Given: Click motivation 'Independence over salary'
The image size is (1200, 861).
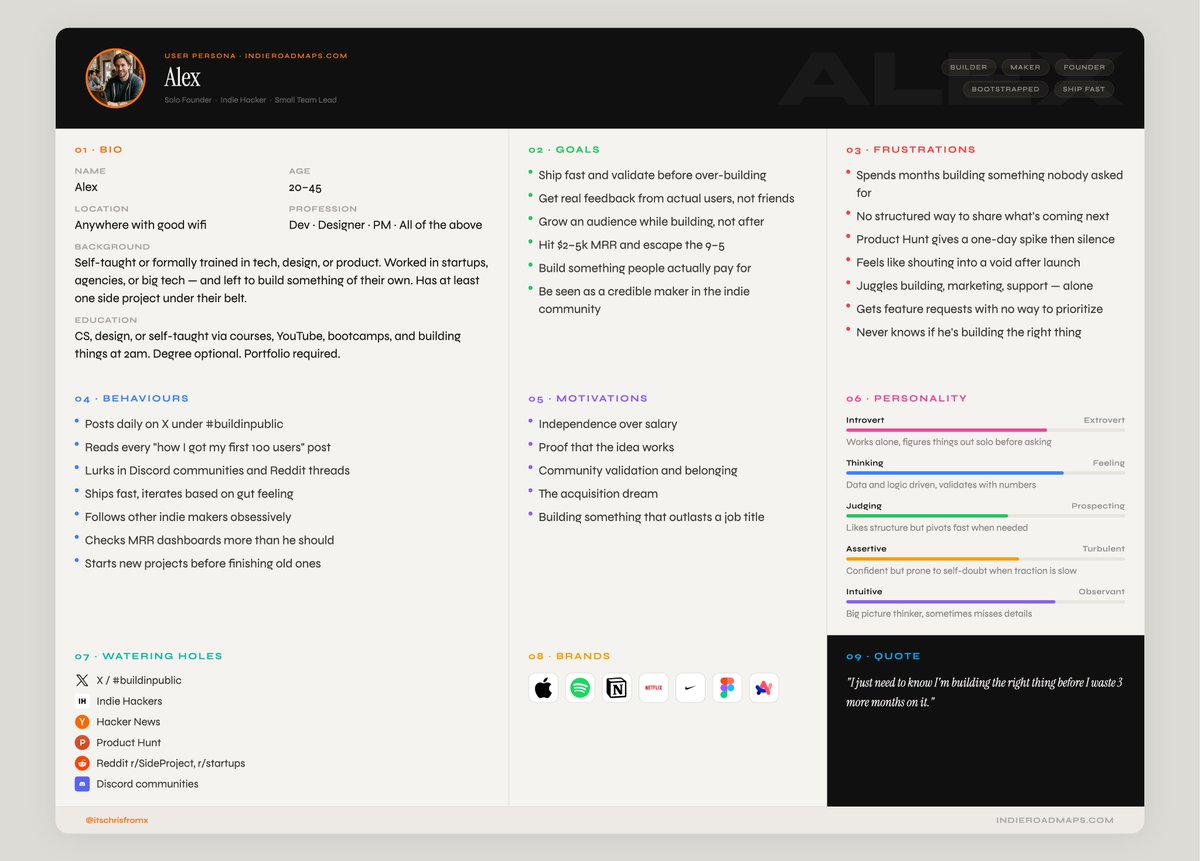Looking at the screenshot, I should coord(608,424).
